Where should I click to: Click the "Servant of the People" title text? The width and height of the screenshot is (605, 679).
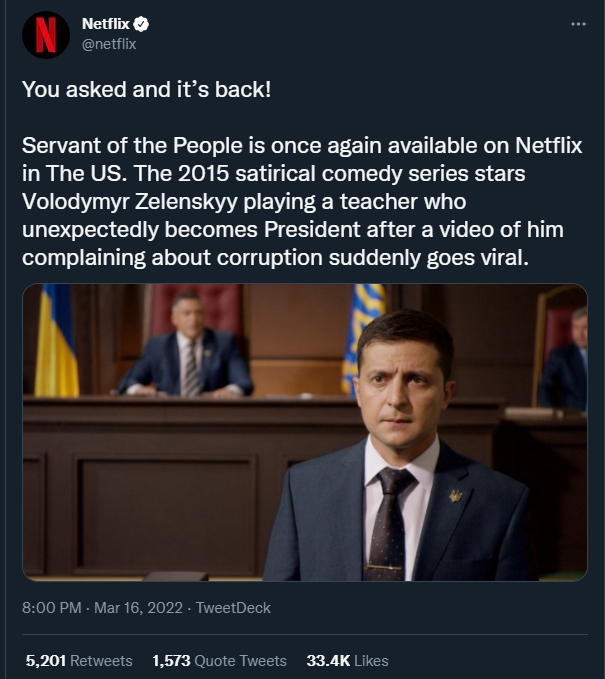136,145
